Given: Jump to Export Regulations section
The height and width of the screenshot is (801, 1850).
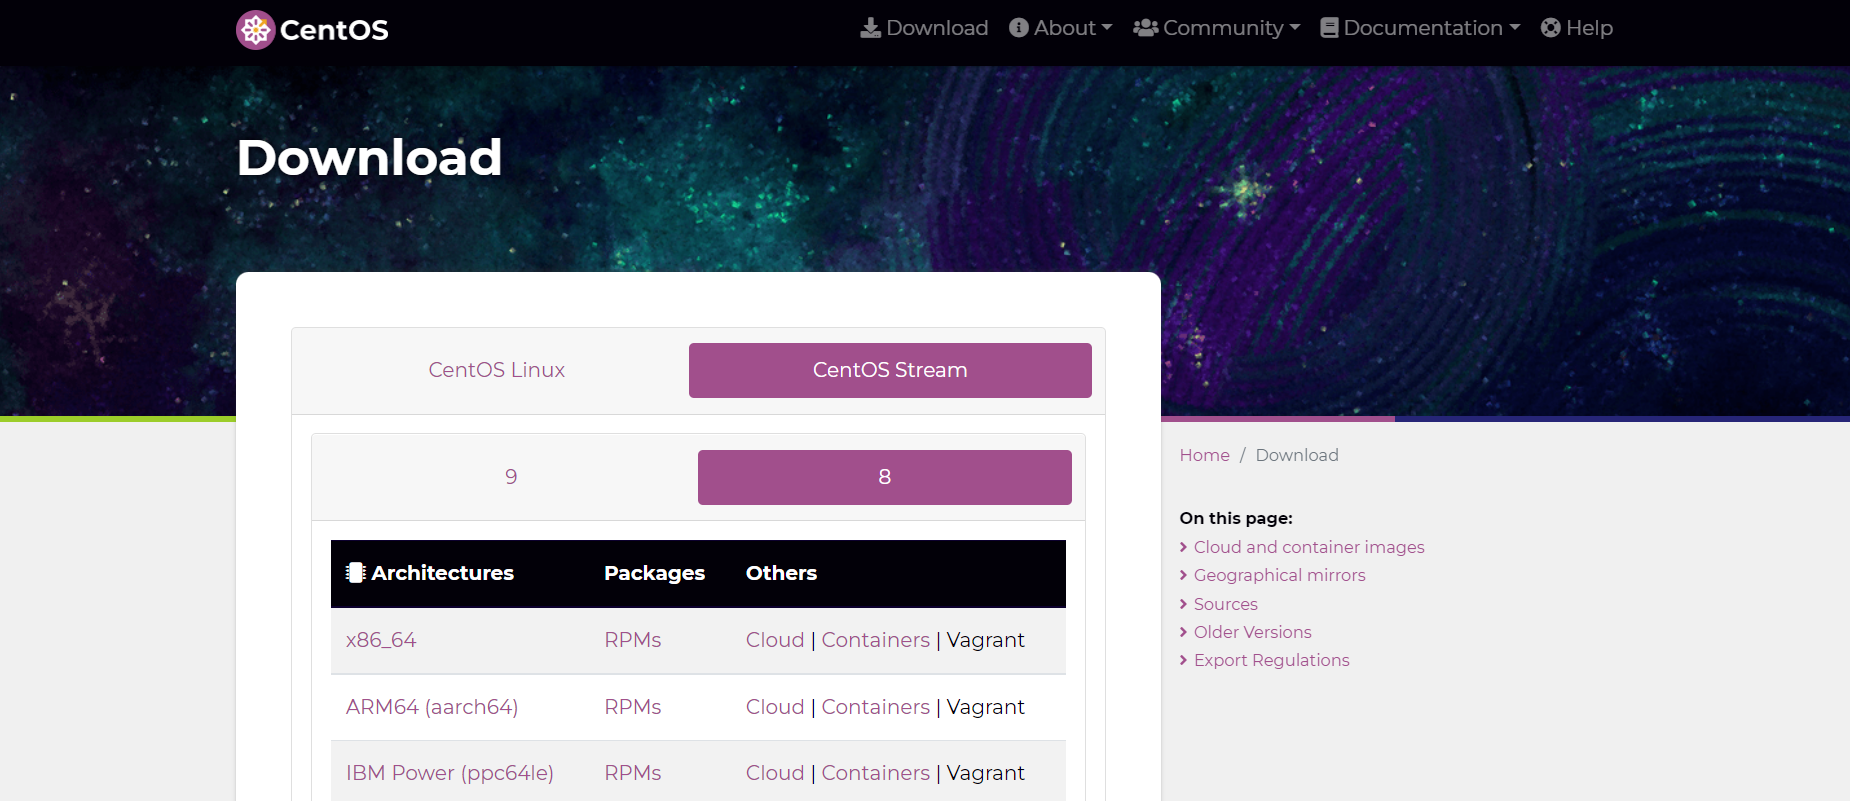Looking at the screenshot, I should (x=1272, y=660).
